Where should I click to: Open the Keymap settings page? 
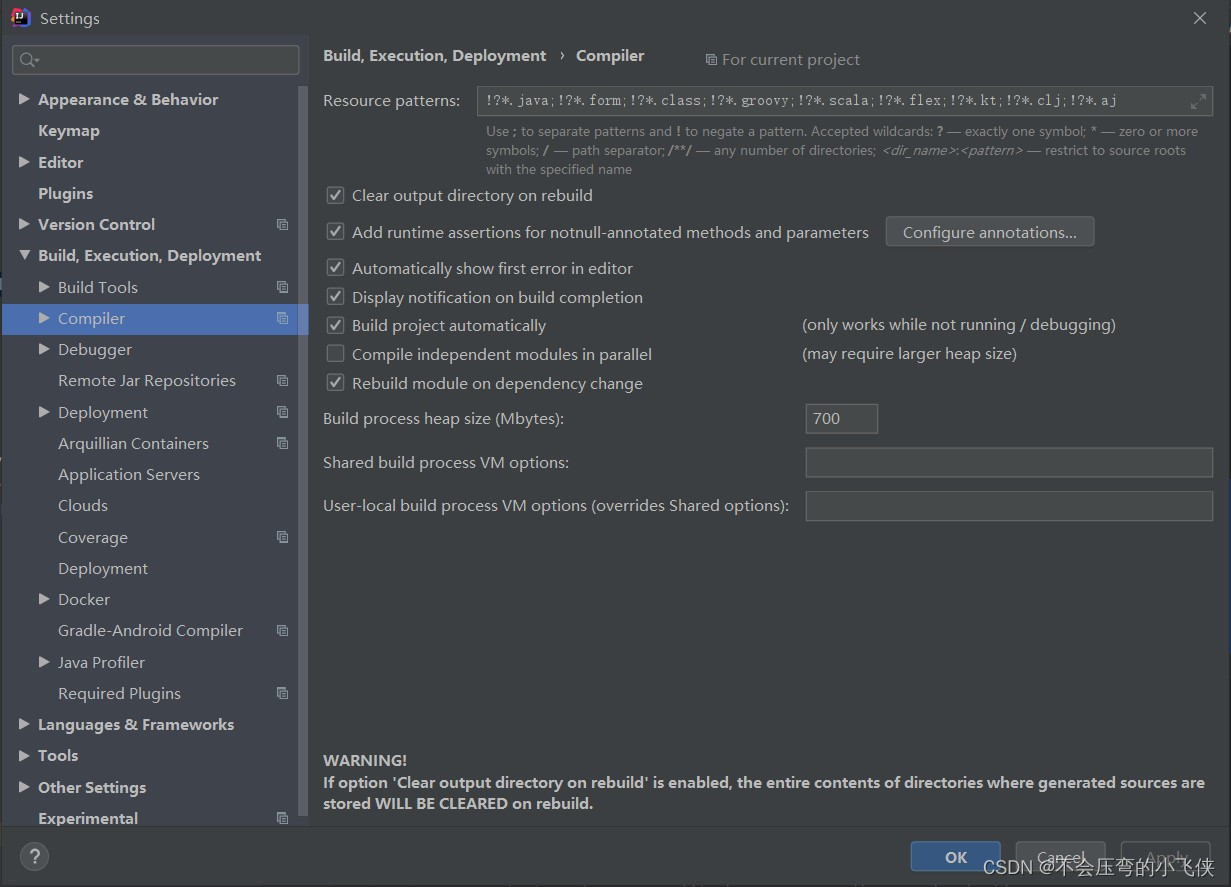click(69, 131)
